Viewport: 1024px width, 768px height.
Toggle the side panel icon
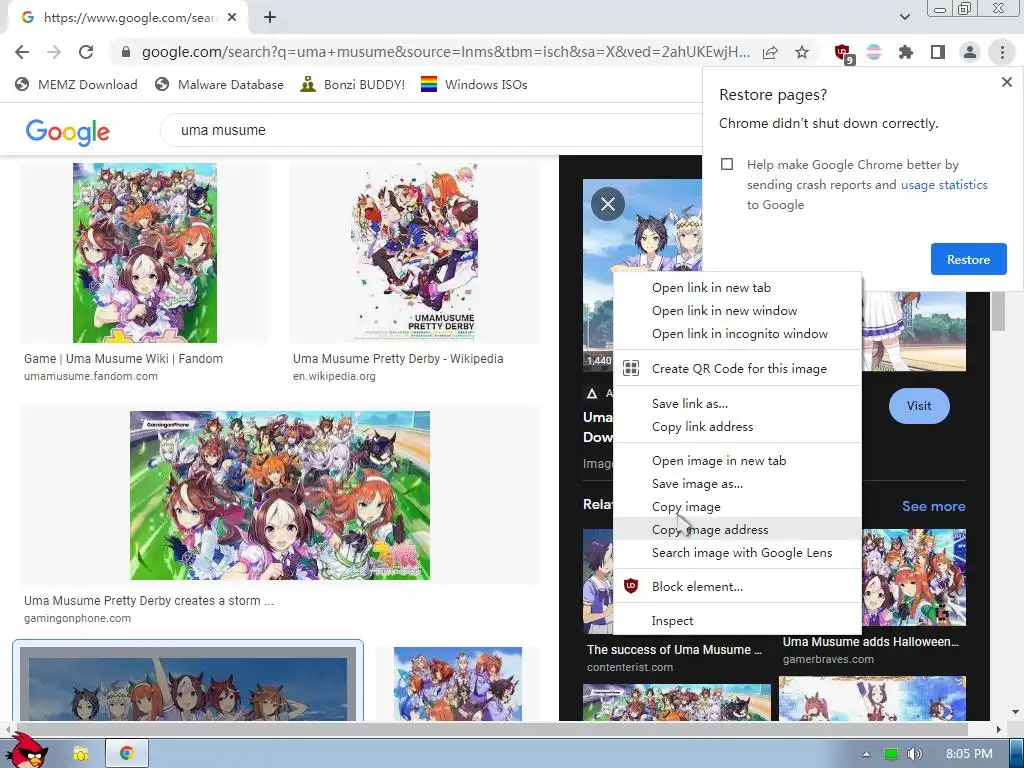point(938,52)
